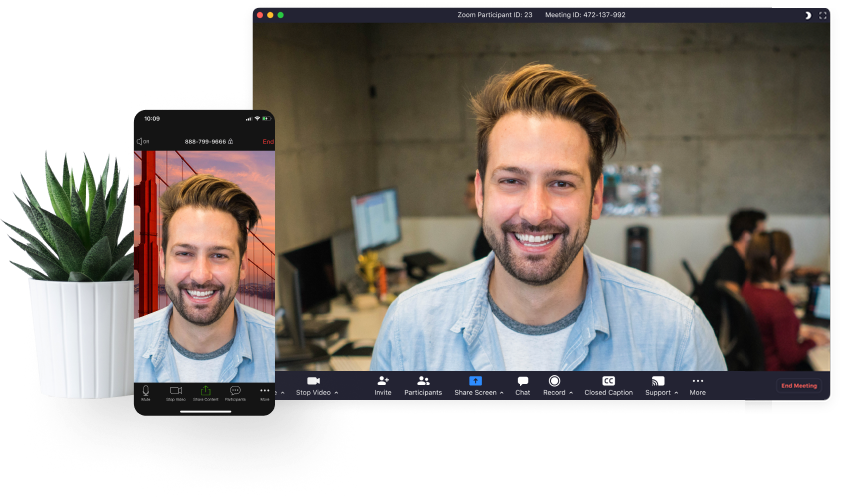The width and height of the screenshot is (847, 499).
Task: Tap lock icon next to phone meeting number
Action: tap(231, 141)
